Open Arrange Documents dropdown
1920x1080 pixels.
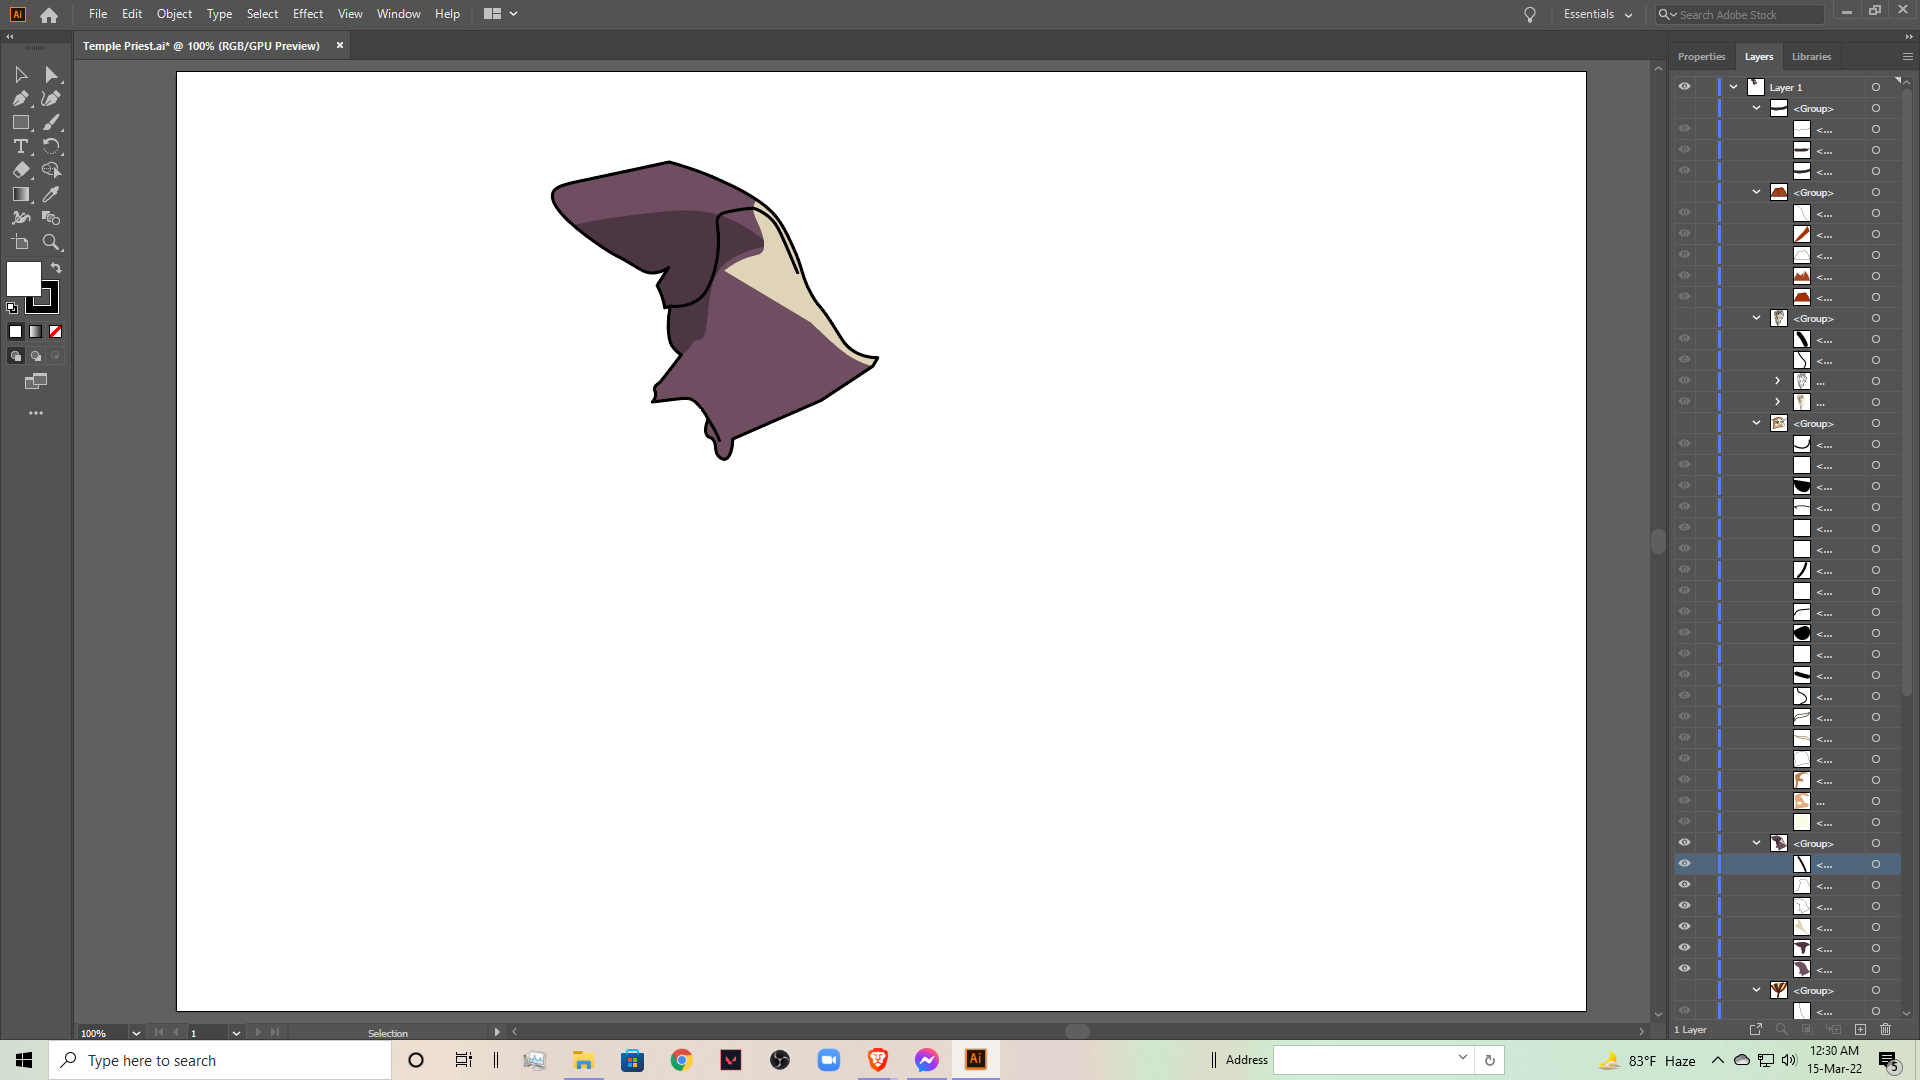tap(501, 14)
